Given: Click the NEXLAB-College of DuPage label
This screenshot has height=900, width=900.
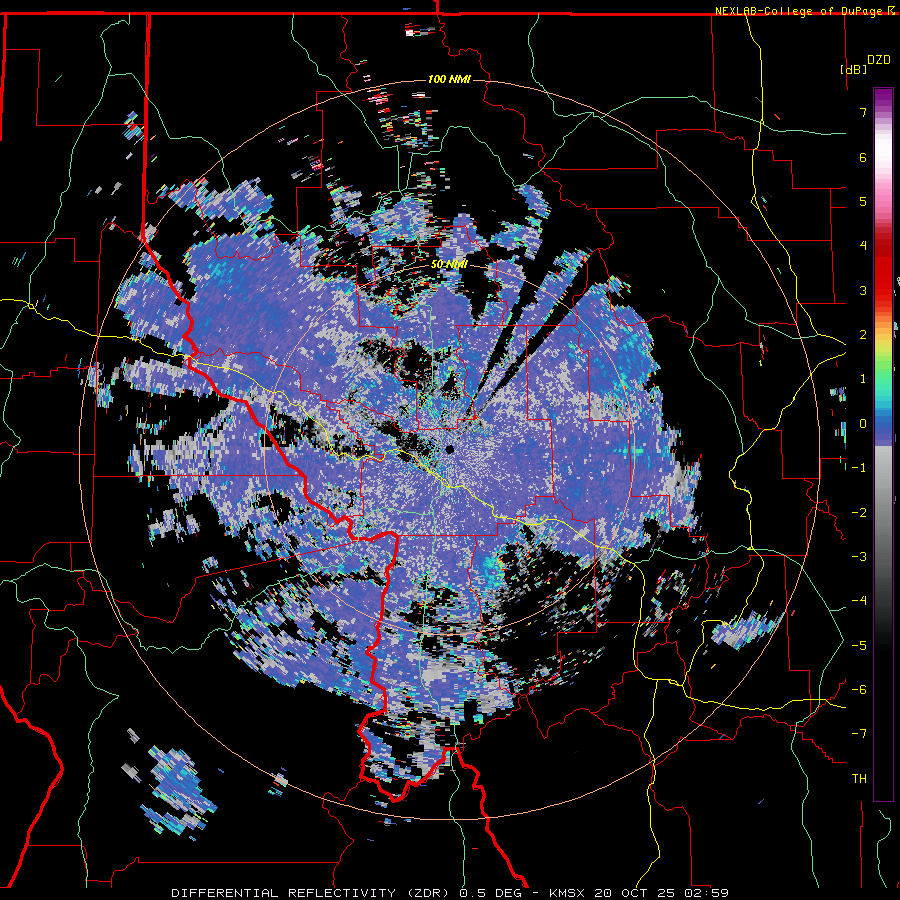Looking at the screenshot, I should tap(804, 11).
